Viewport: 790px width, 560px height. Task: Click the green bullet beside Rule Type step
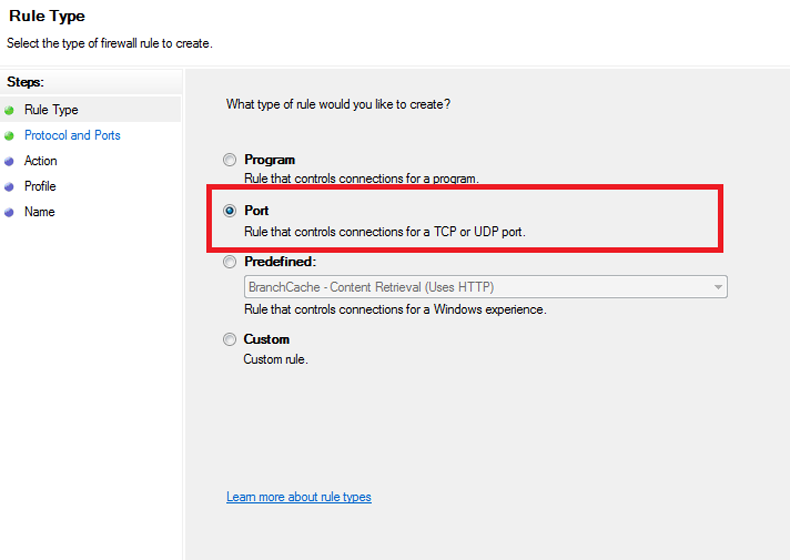pyautogui.click(x=10, y=110)
